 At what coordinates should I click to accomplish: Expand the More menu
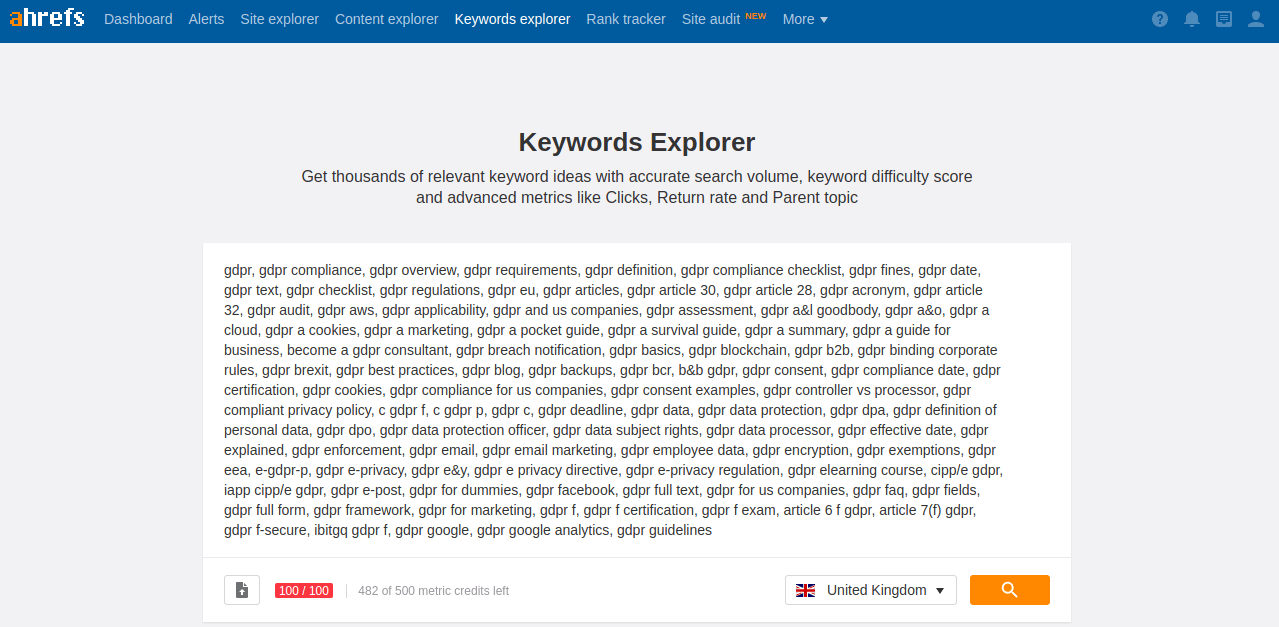tap(805, 19)
